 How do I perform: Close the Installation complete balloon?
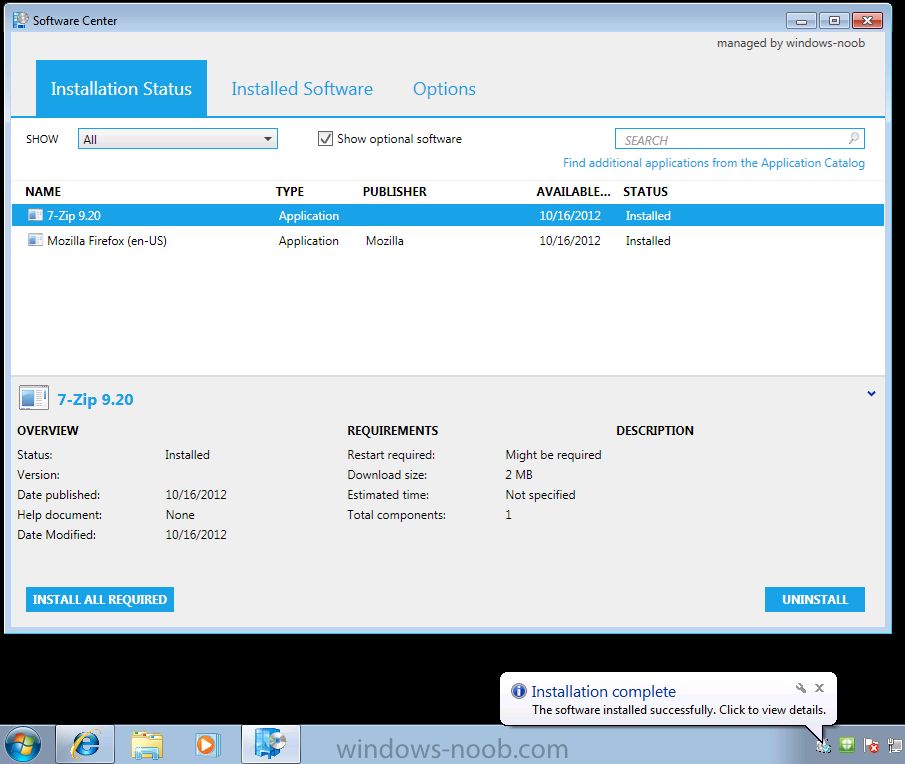pos(820,688)
